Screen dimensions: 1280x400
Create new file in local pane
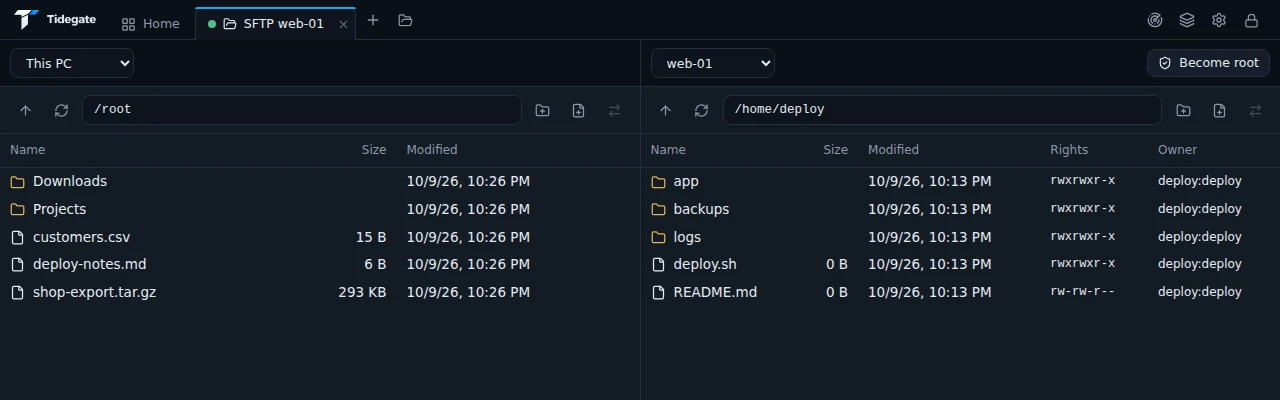[578, 110]
